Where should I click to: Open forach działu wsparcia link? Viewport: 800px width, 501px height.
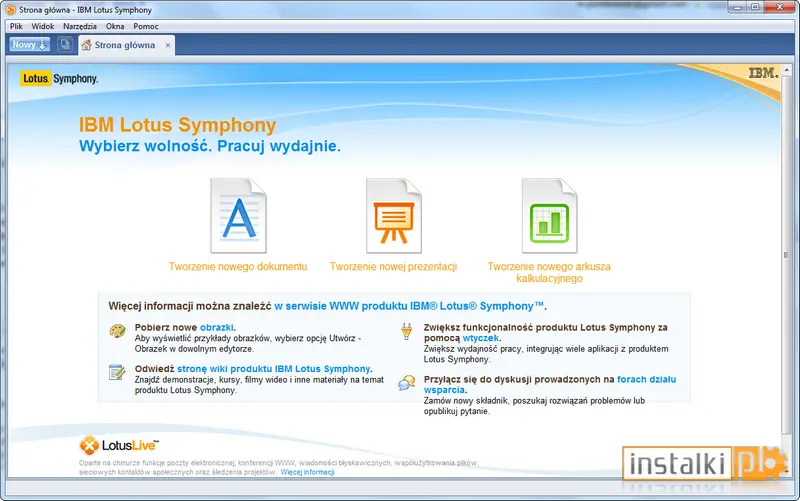tap(549, 385)
